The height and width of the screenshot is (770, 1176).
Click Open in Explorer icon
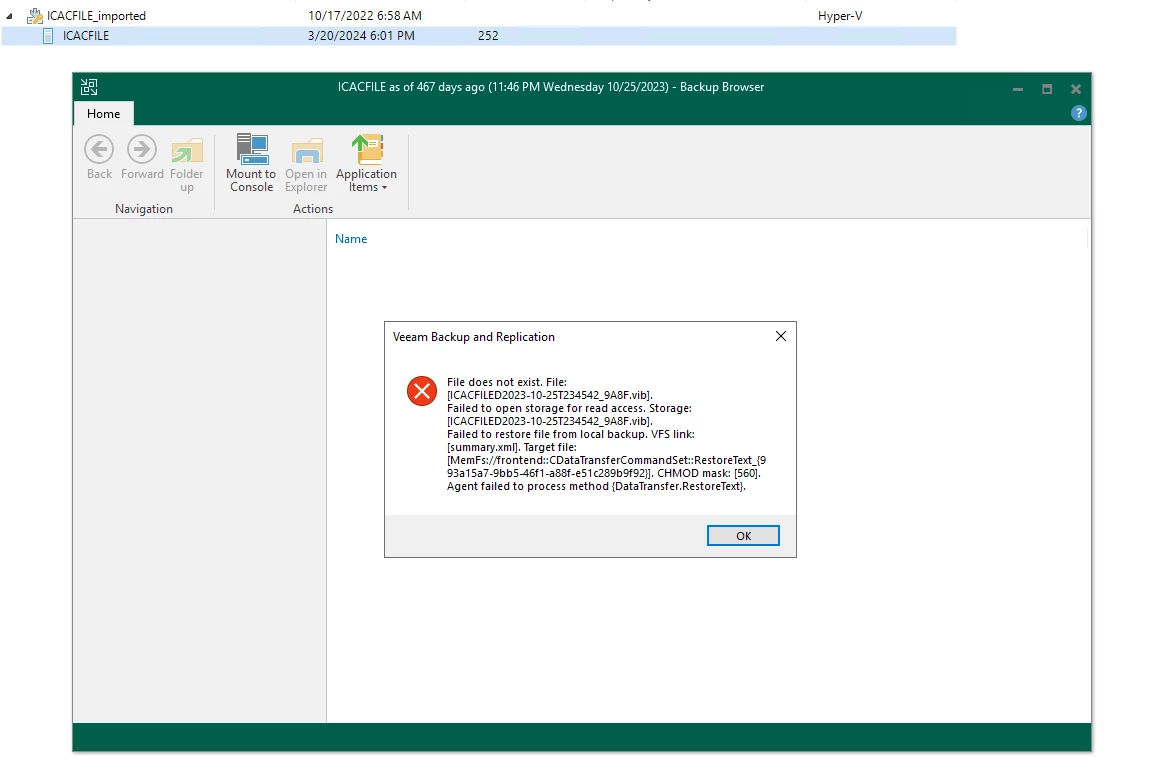tap(306, 151)
